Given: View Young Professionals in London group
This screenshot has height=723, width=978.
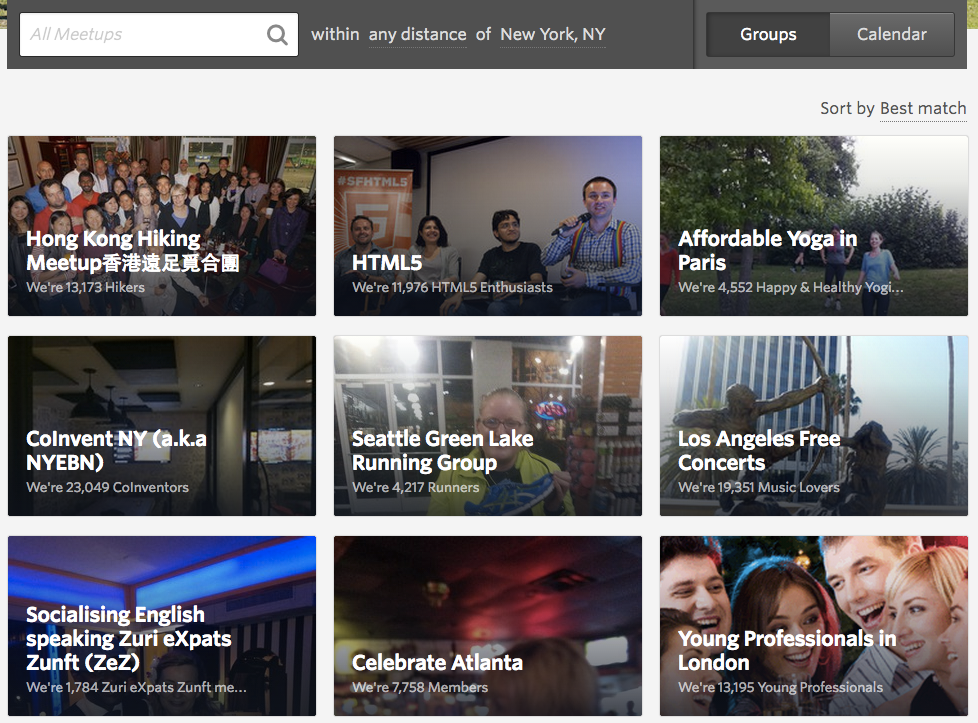Looking at the screenshot, I should (x=814, y=626).
